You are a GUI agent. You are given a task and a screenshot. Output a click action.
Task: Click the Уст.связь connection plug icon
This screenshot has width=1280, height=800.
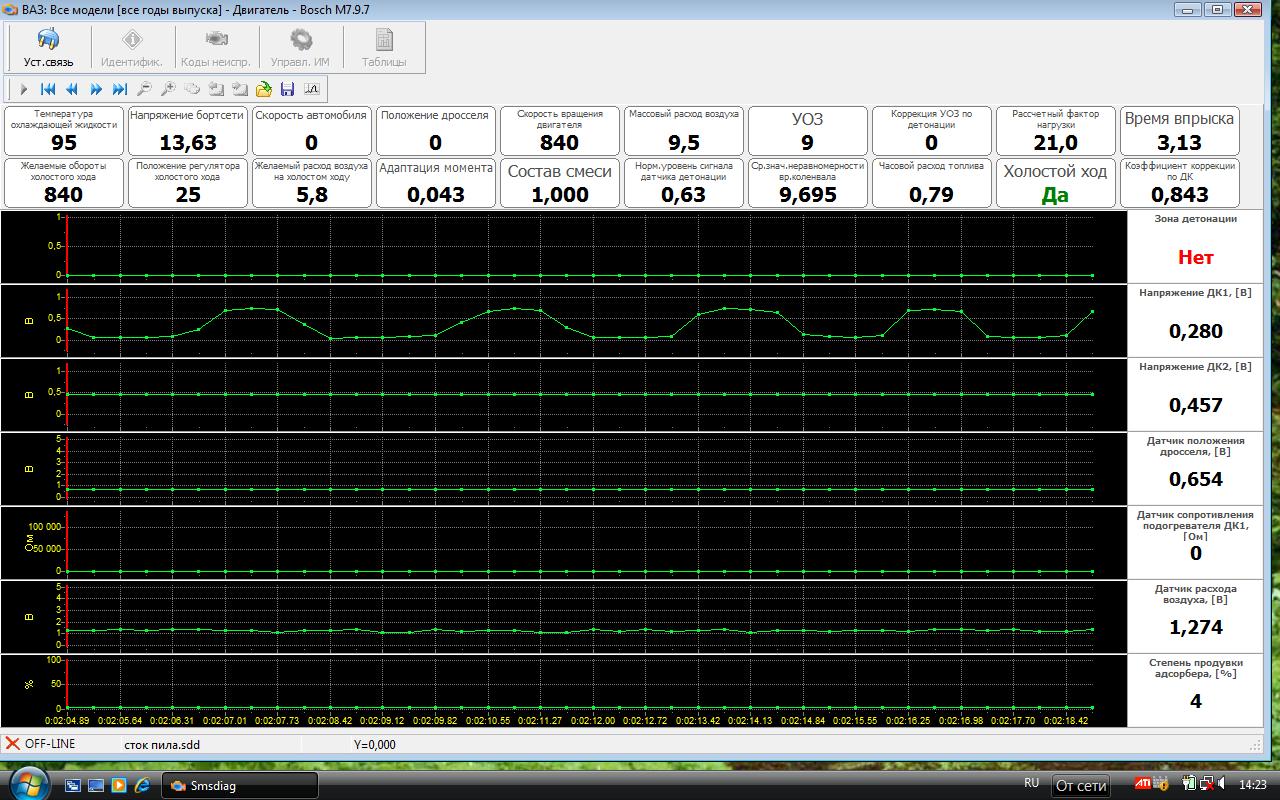click(x=48, y=40)
